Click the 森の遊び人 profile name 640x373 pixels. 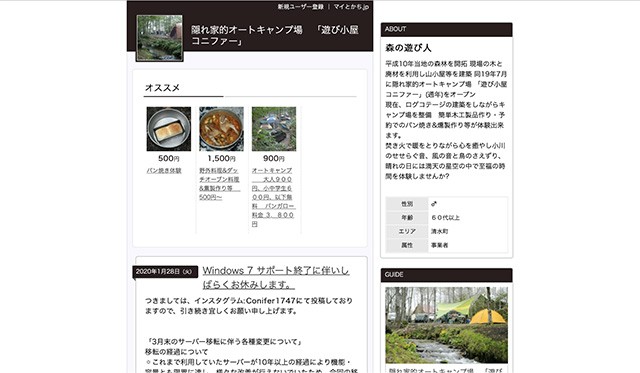tap(408, 48)
